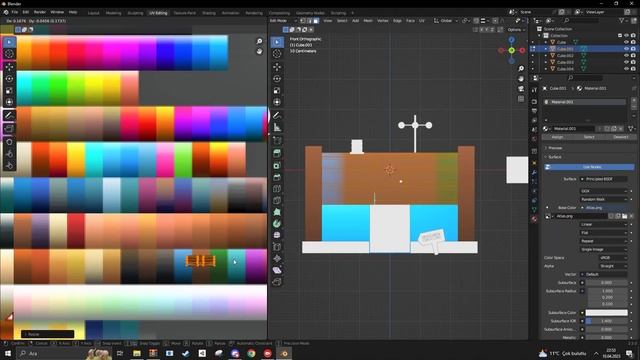Open the Edit Mode dropdown
Viewport: 640px width, 360px height.
click(x=283, y=20)
